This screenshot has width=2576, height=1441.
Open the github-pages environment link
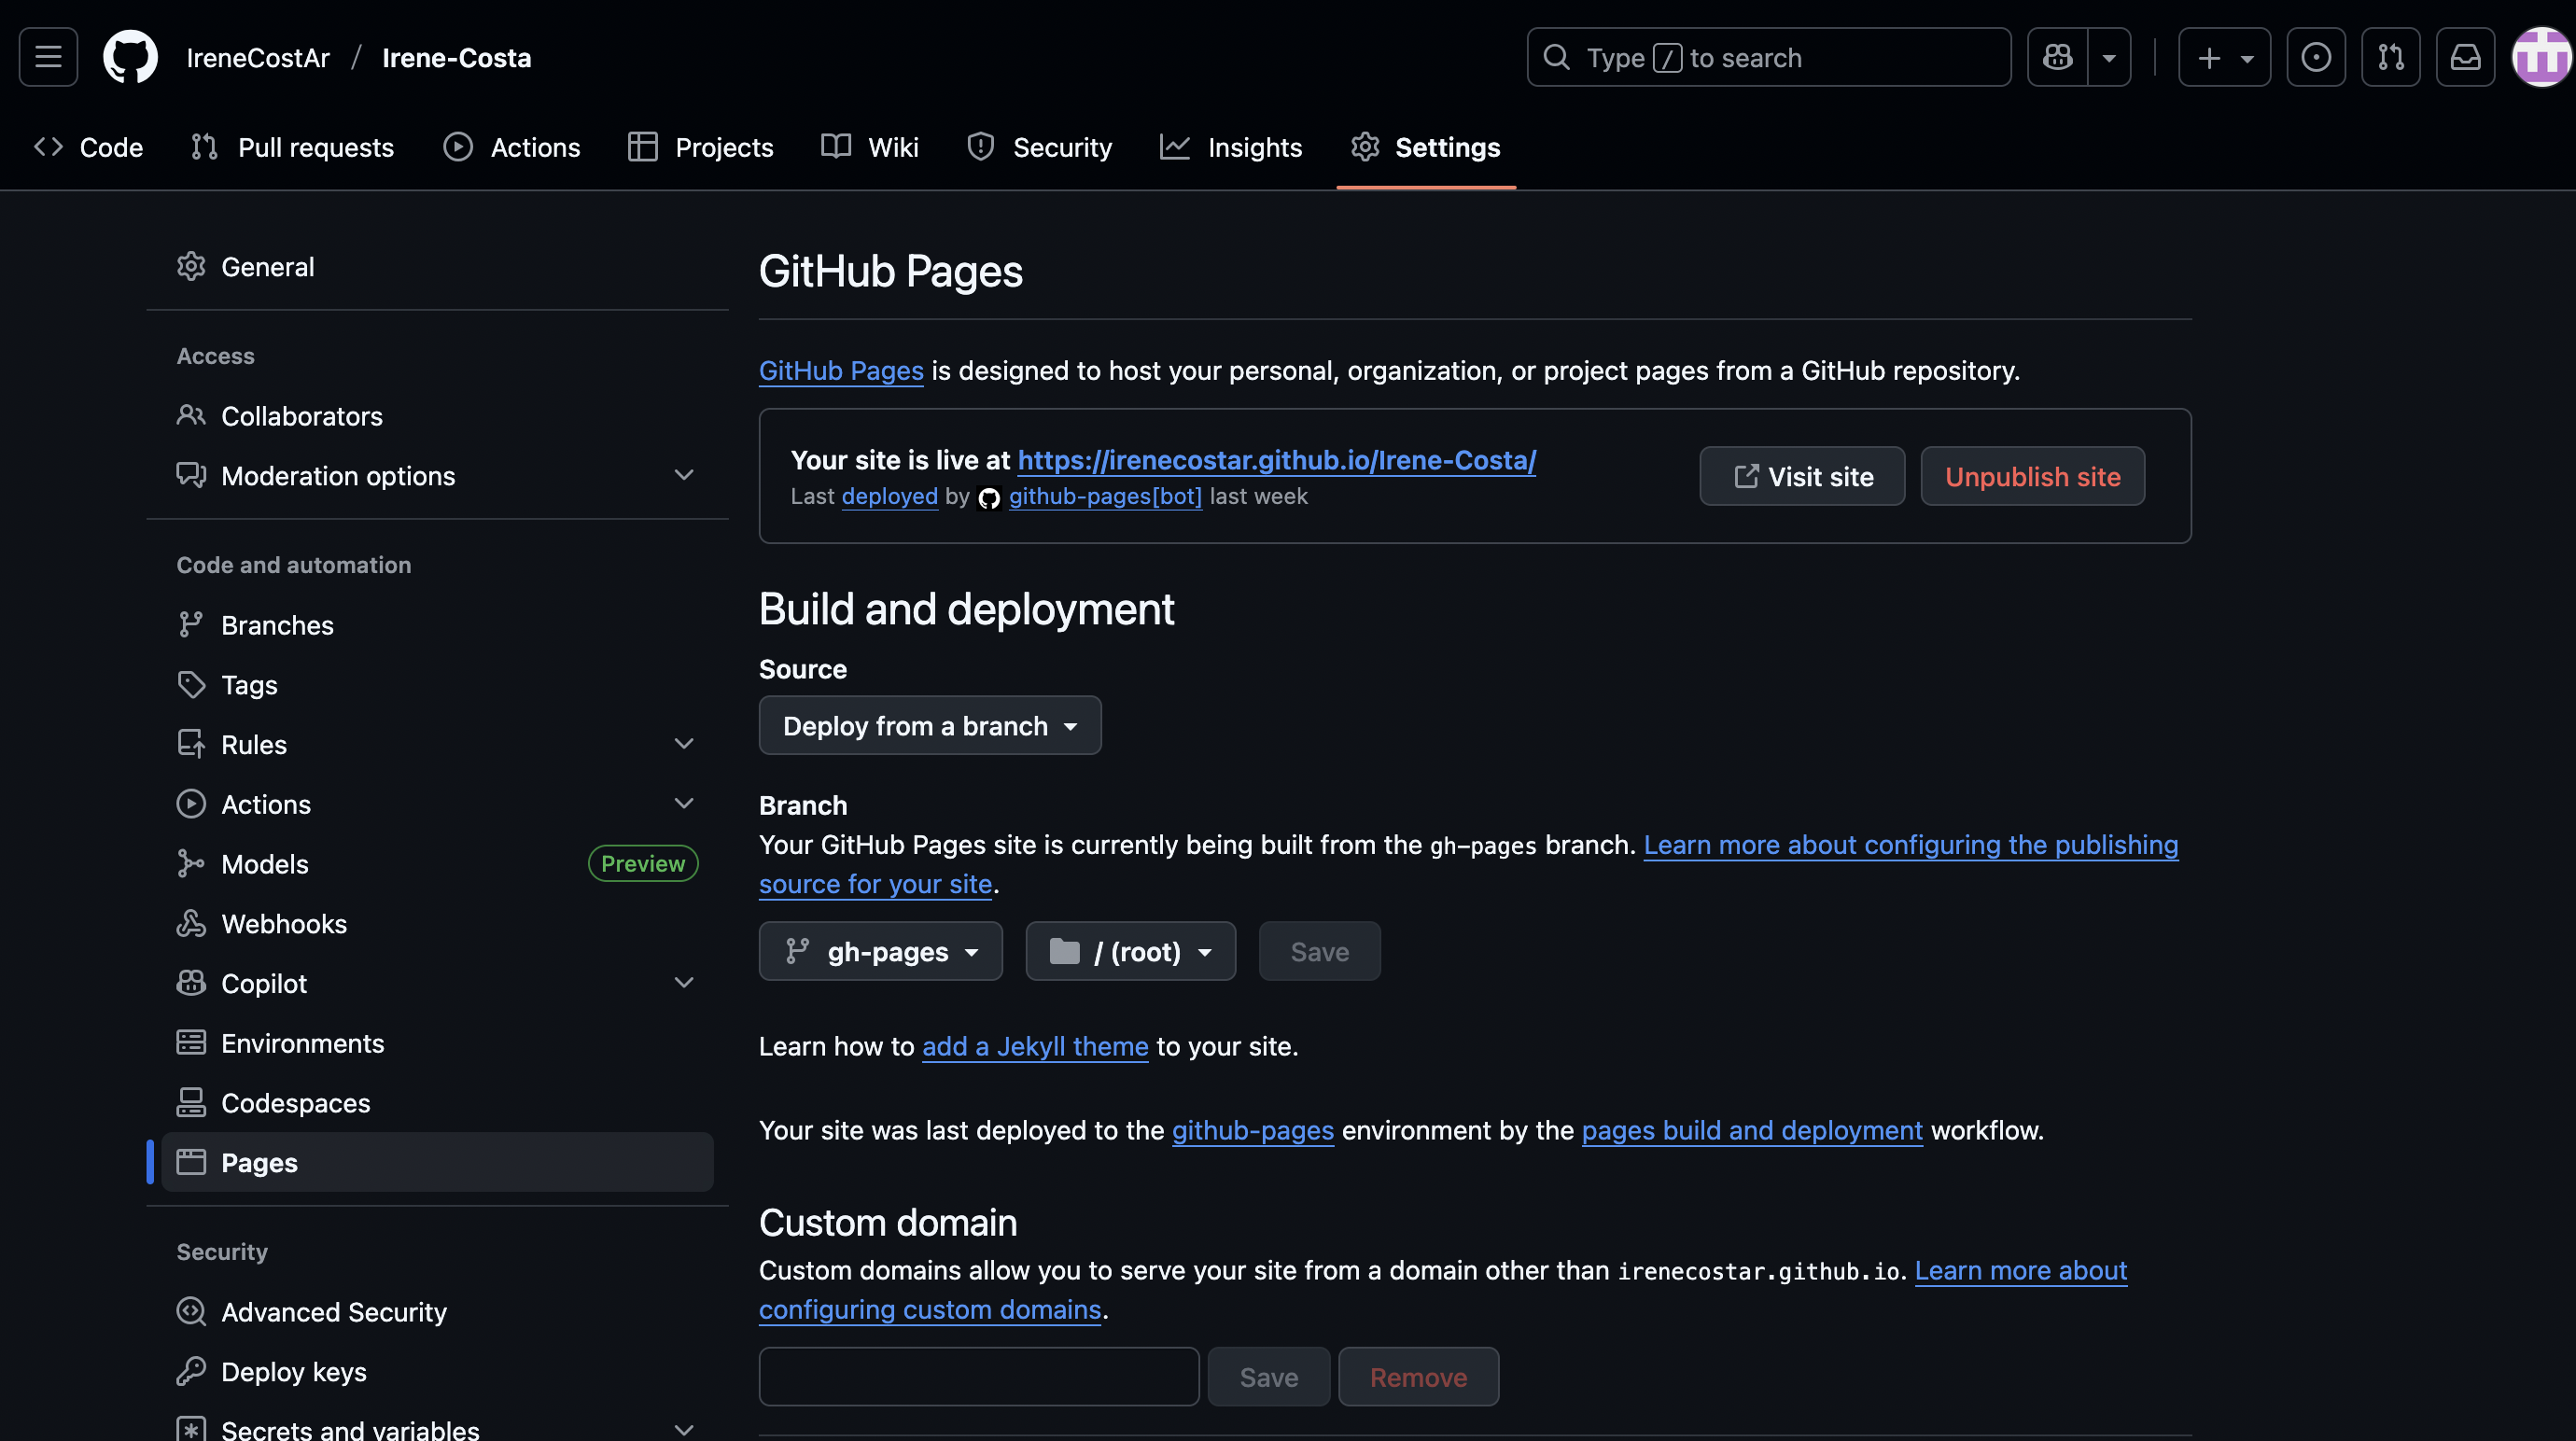(1253, 1130)
